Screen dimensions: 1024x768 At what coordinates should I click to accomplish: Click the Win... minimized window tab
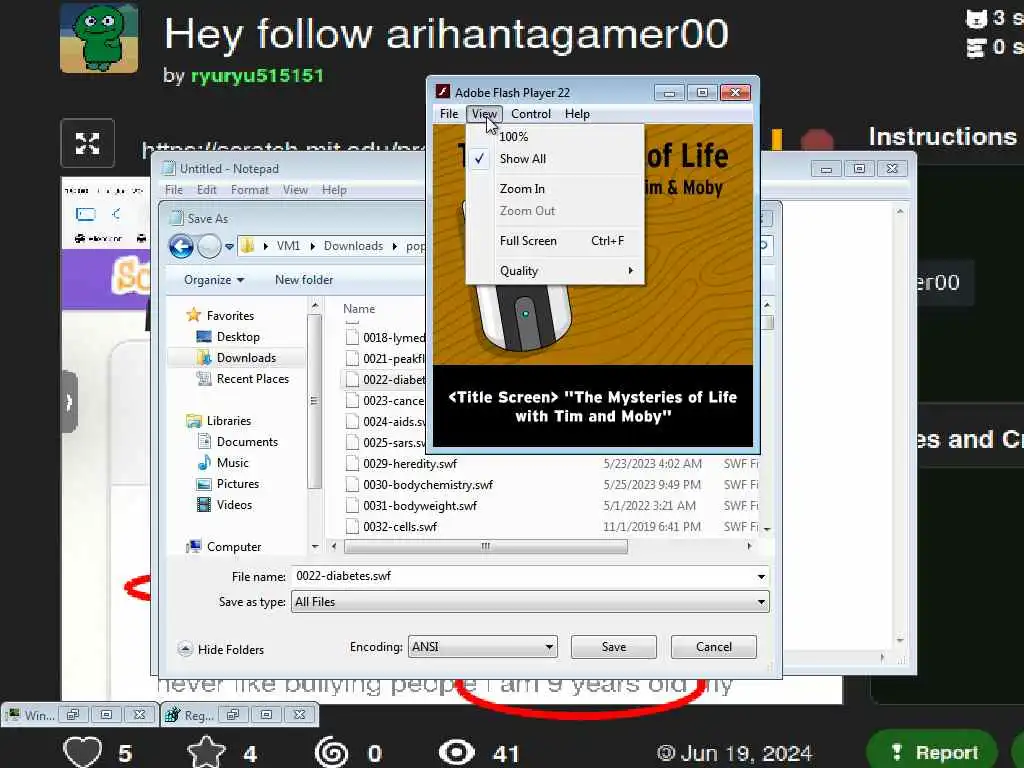pyautogui.click(x=31, y=715)
